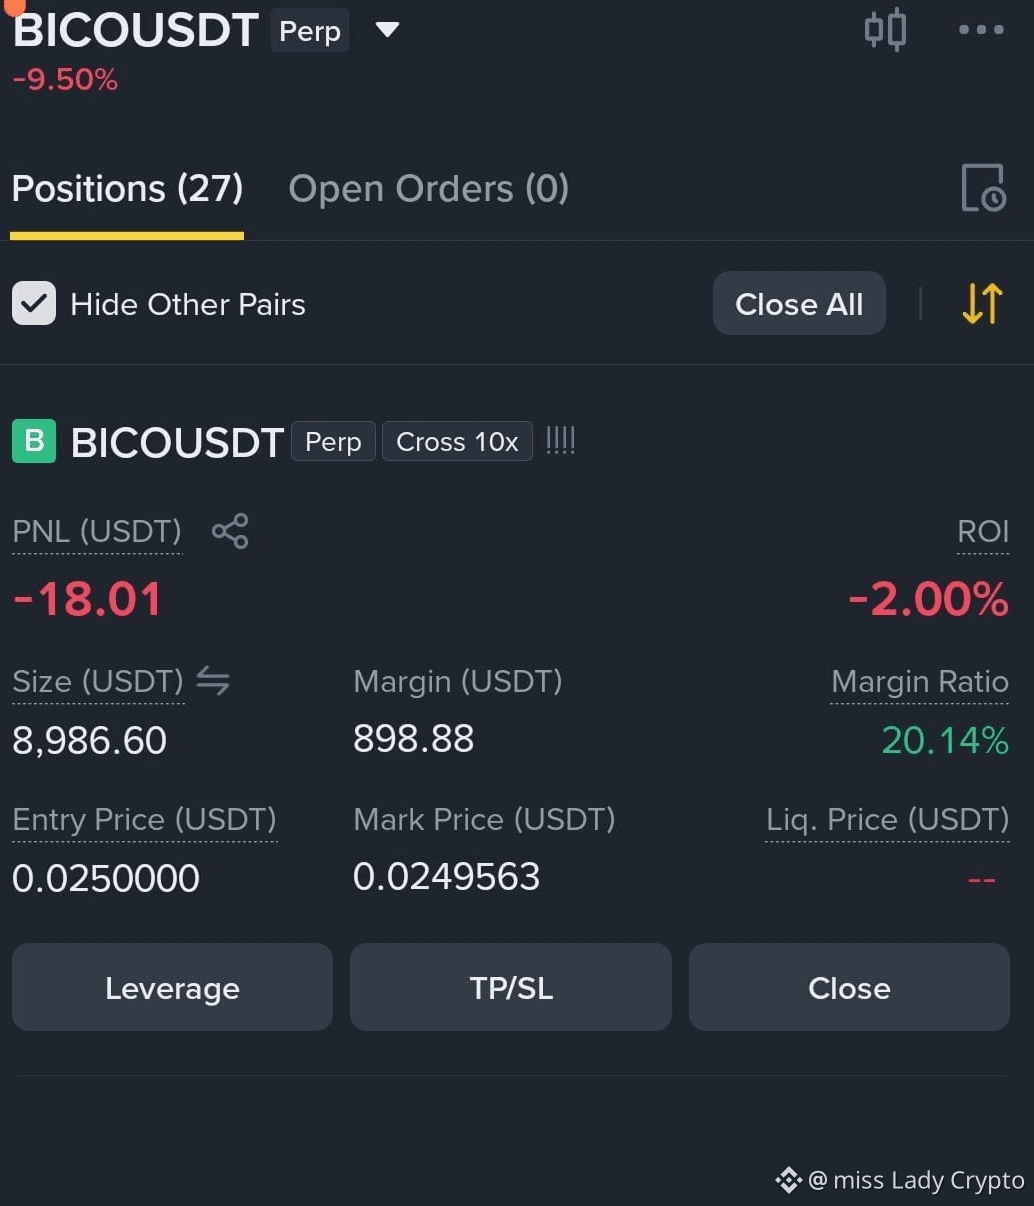
Task: Expand the BICOUSDT pair dropdown arrow
Action: click(387, 30)
